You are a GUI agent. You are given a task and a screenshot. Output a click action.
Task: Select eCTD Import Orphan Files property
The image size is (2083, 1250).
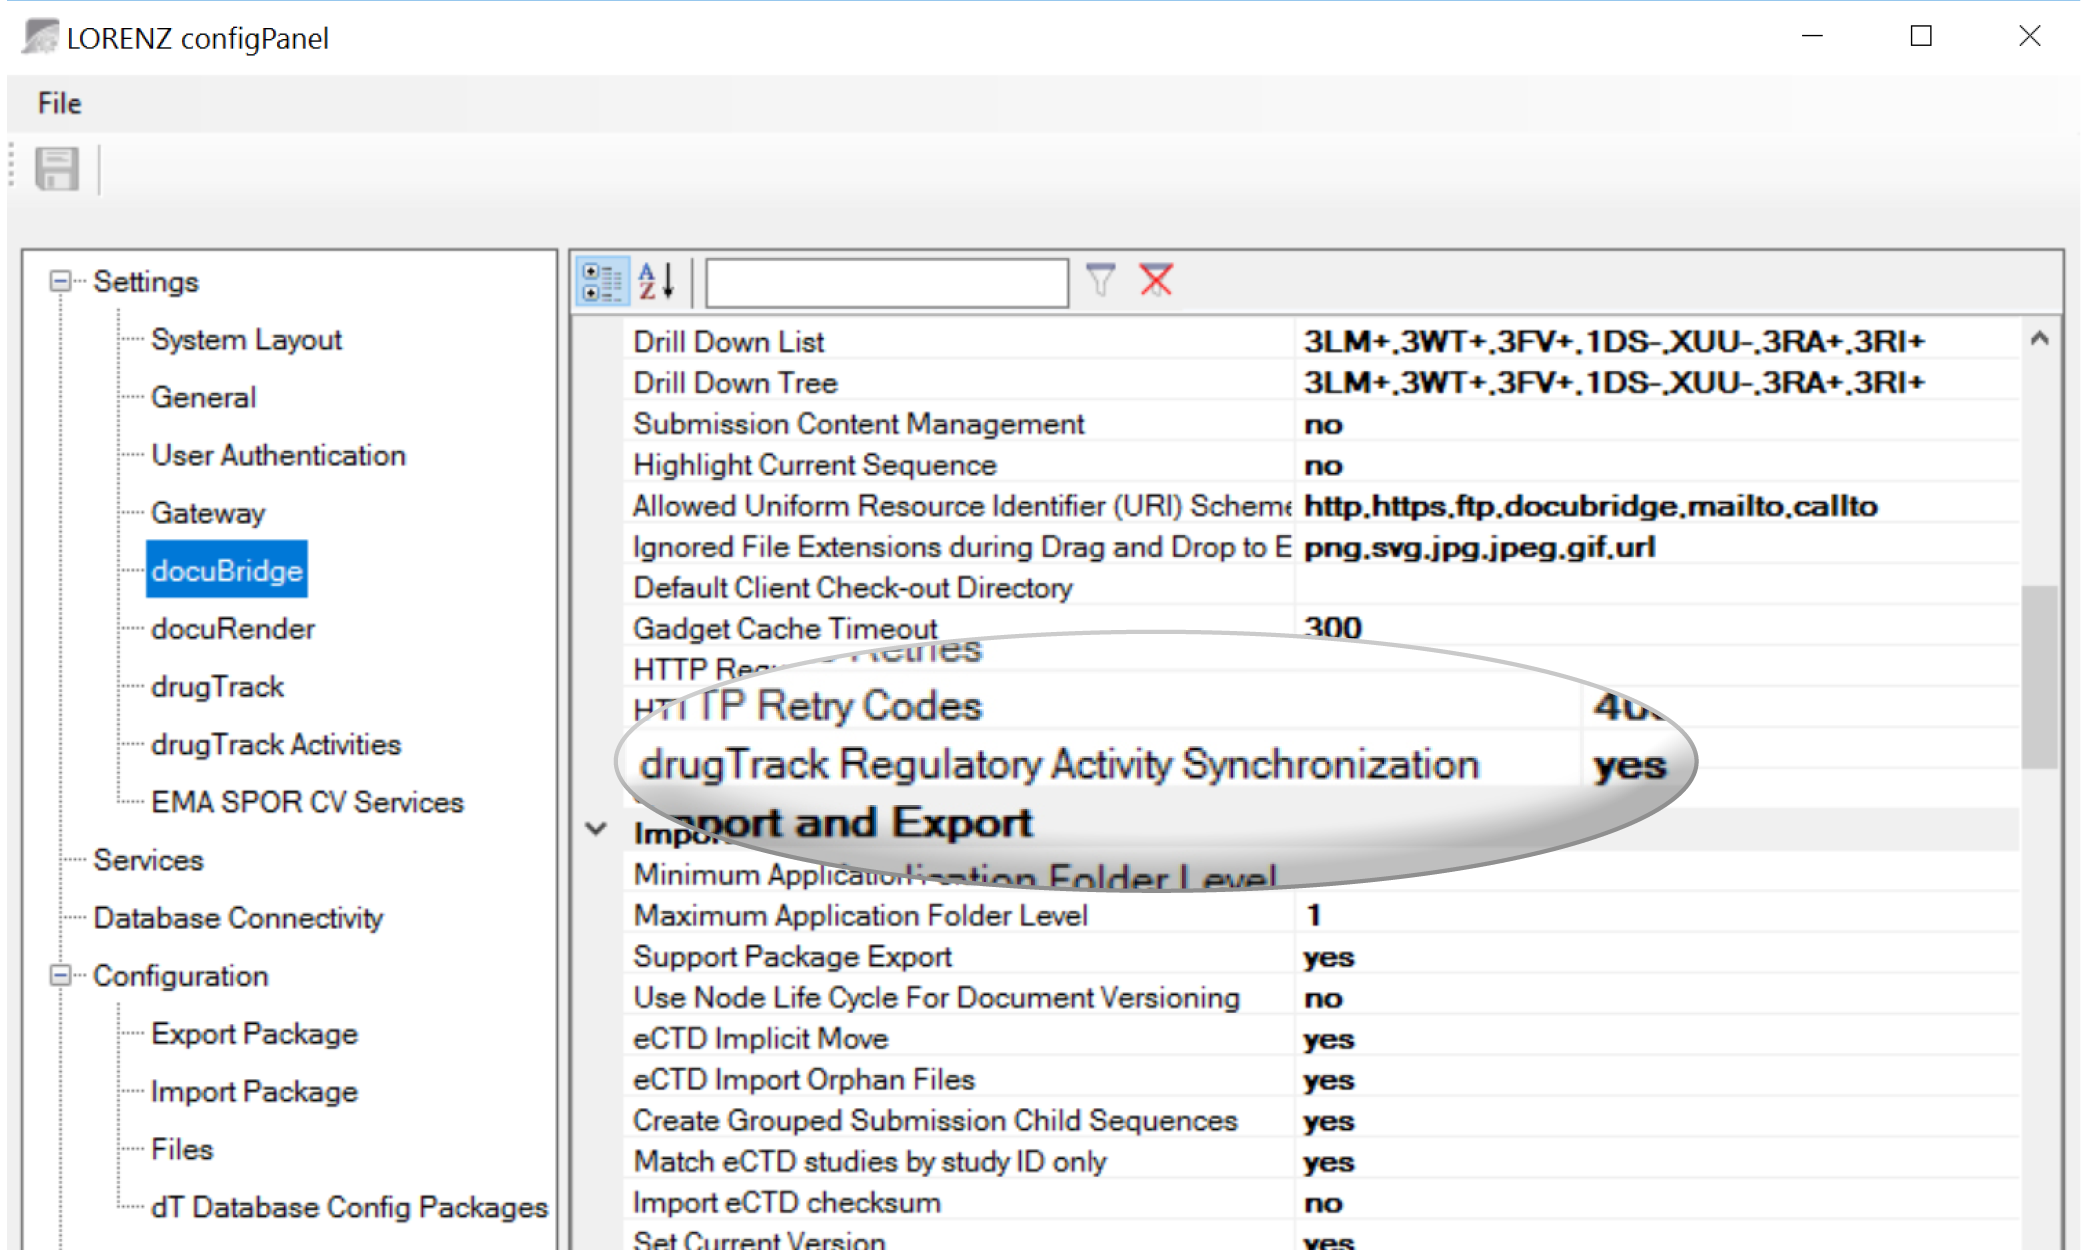(x=803, y=1080)
